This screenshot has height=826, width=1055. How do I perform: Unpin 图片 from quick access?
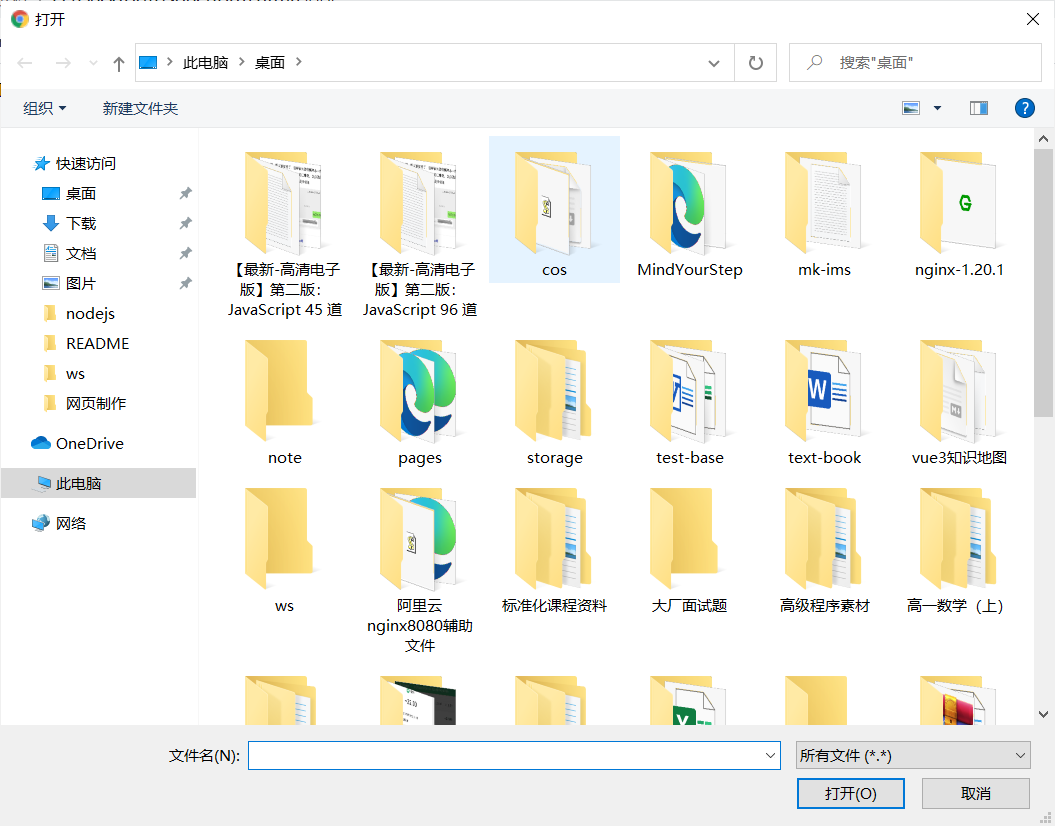click(185, 283)
